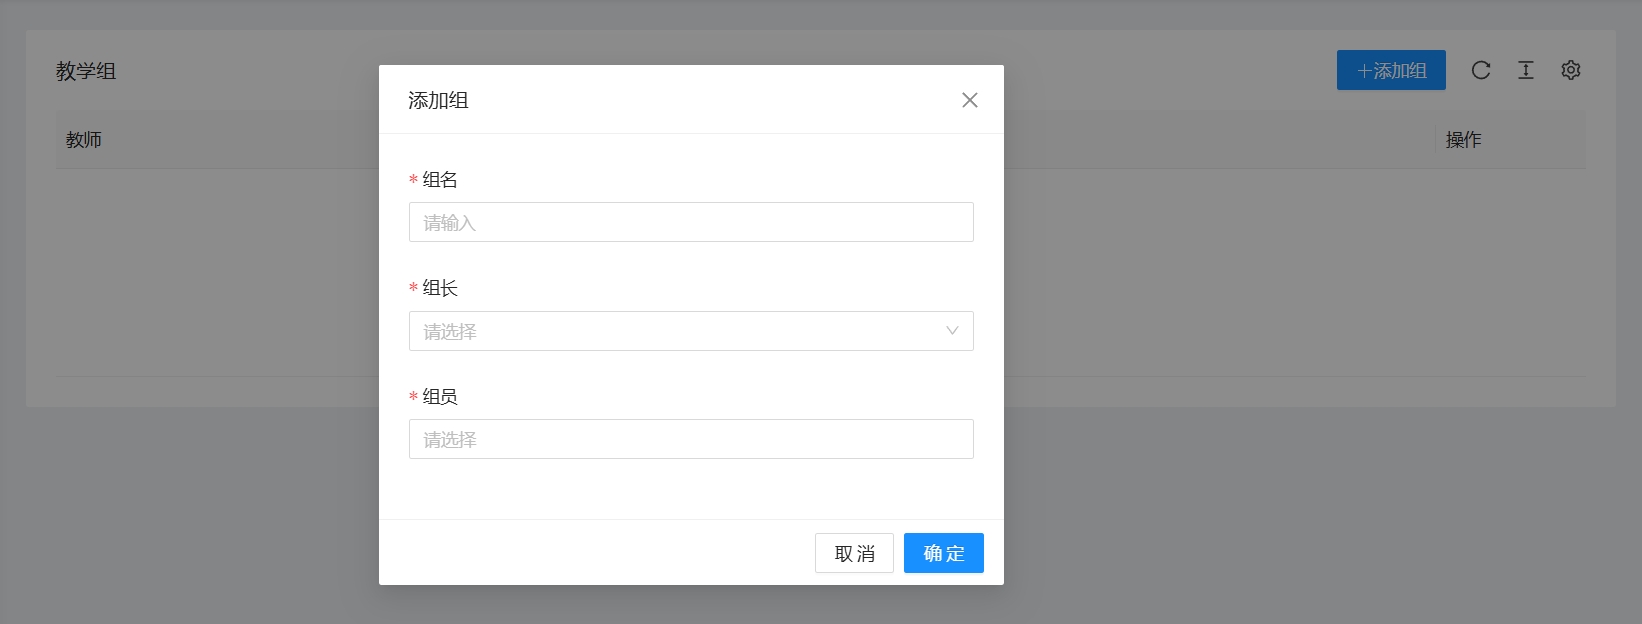Image resolution: width=1642 pixels, height=624 pixels.
Task: Click the 添加组 dialog title
Action: pyautogui.click(x=438, y=100)
